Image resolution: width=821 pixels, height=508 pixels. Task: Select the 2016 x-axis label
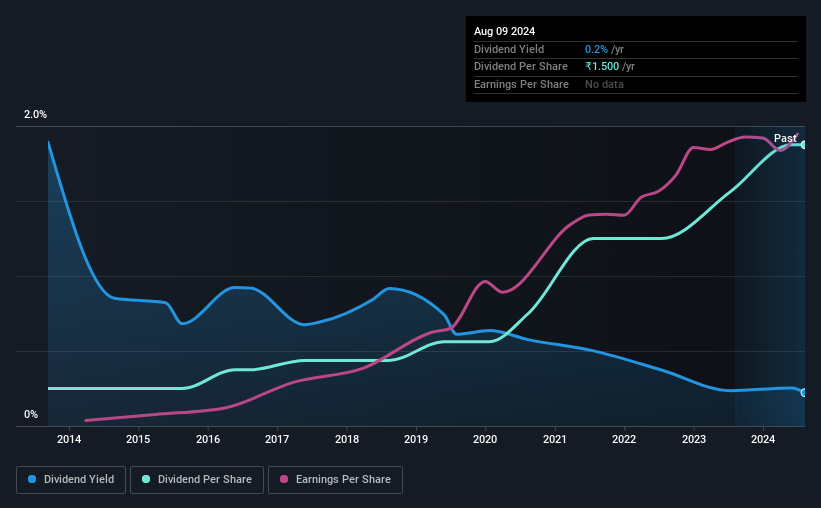point(208,439)
